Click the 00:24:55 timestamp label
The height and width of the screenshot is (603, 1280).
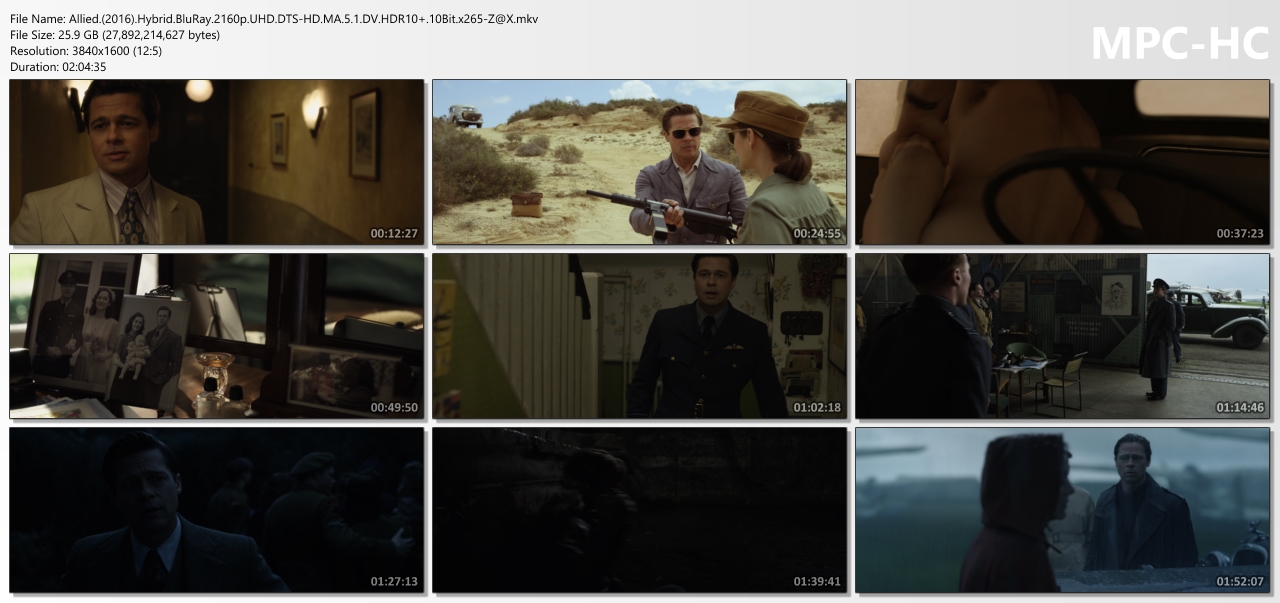point(817,233)
